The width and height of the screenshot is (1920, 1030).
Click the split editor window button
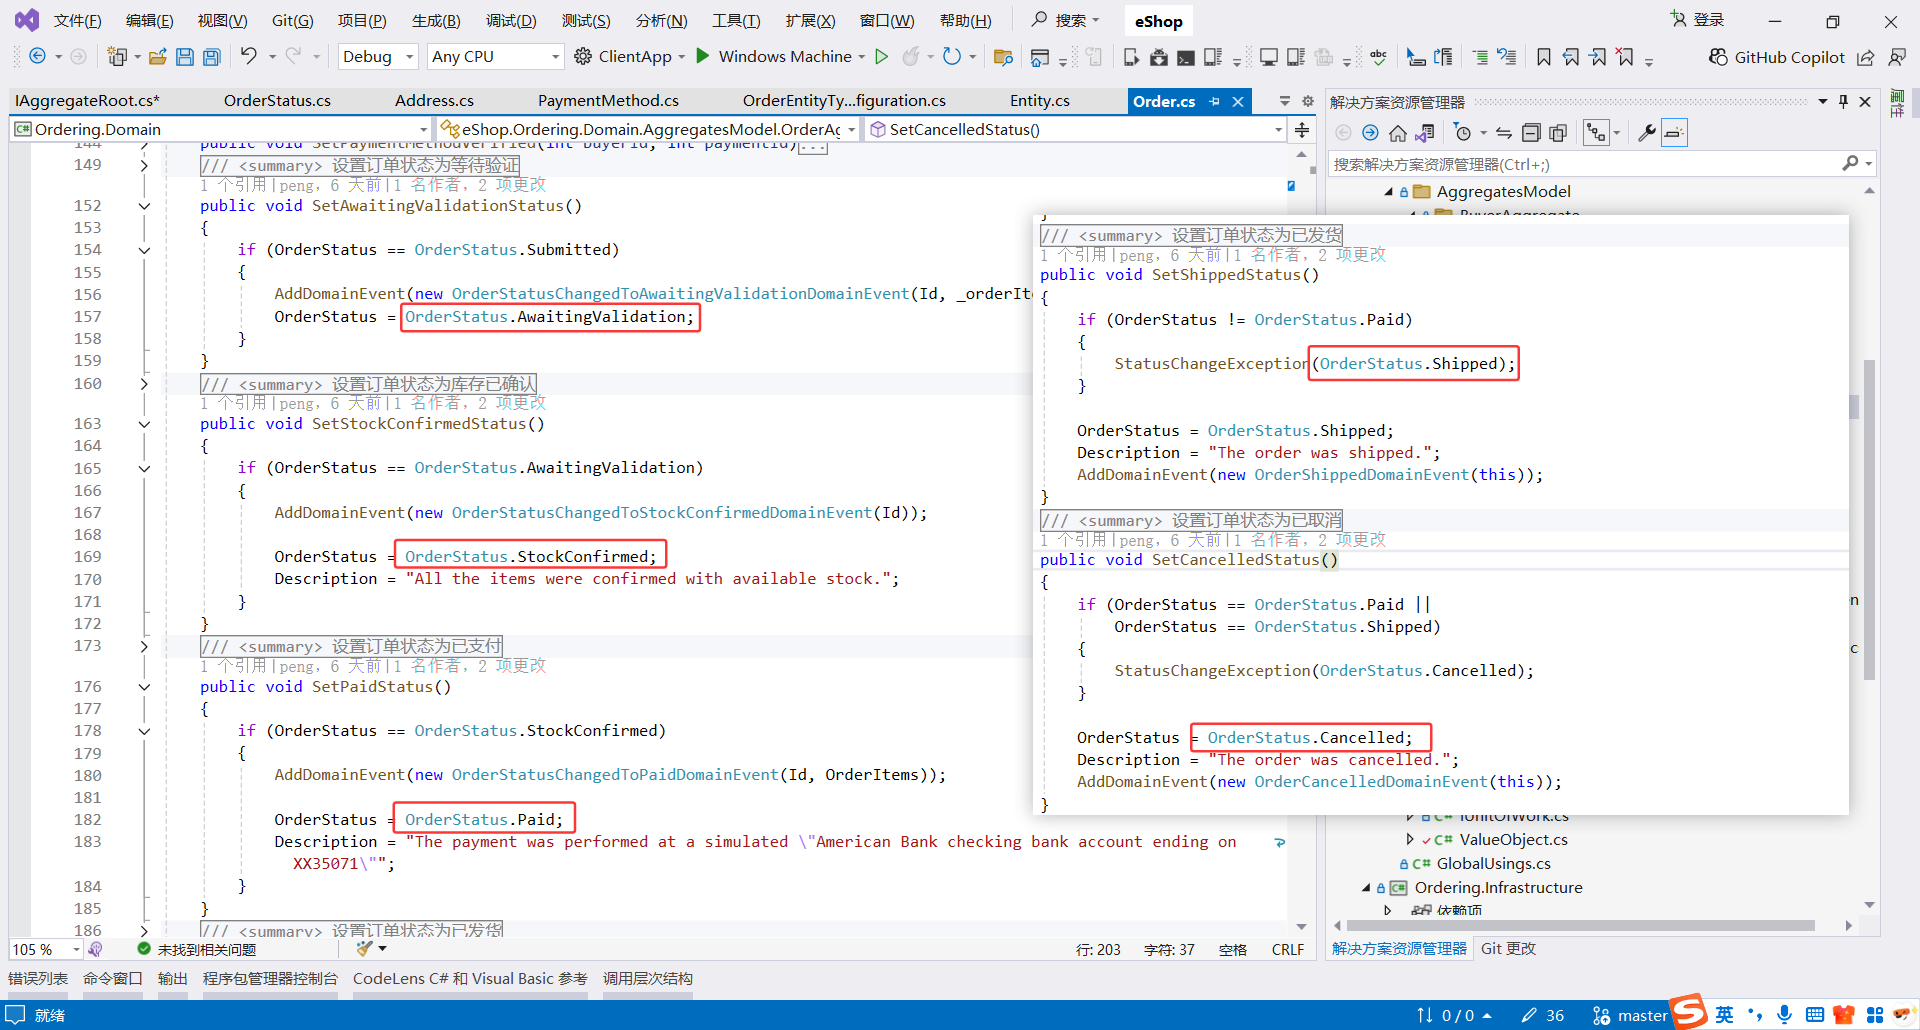(1302, 130)
